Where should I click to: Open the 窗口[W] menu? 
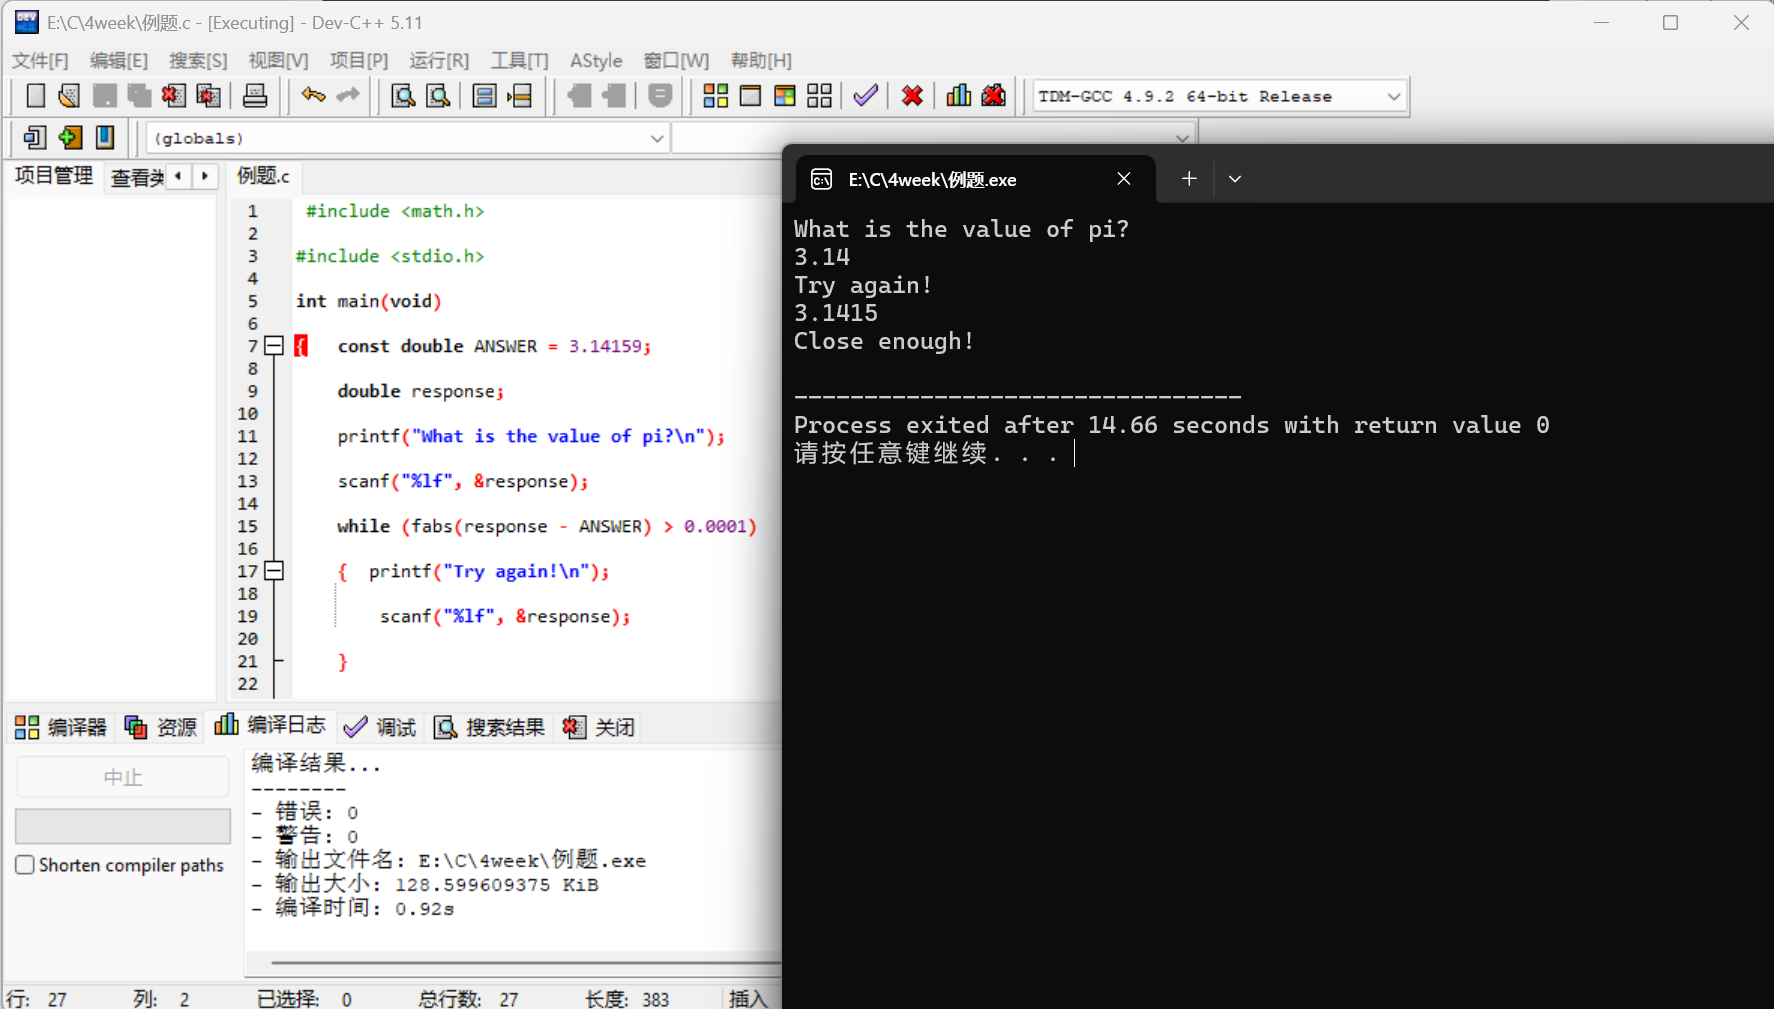pos(677,60)
